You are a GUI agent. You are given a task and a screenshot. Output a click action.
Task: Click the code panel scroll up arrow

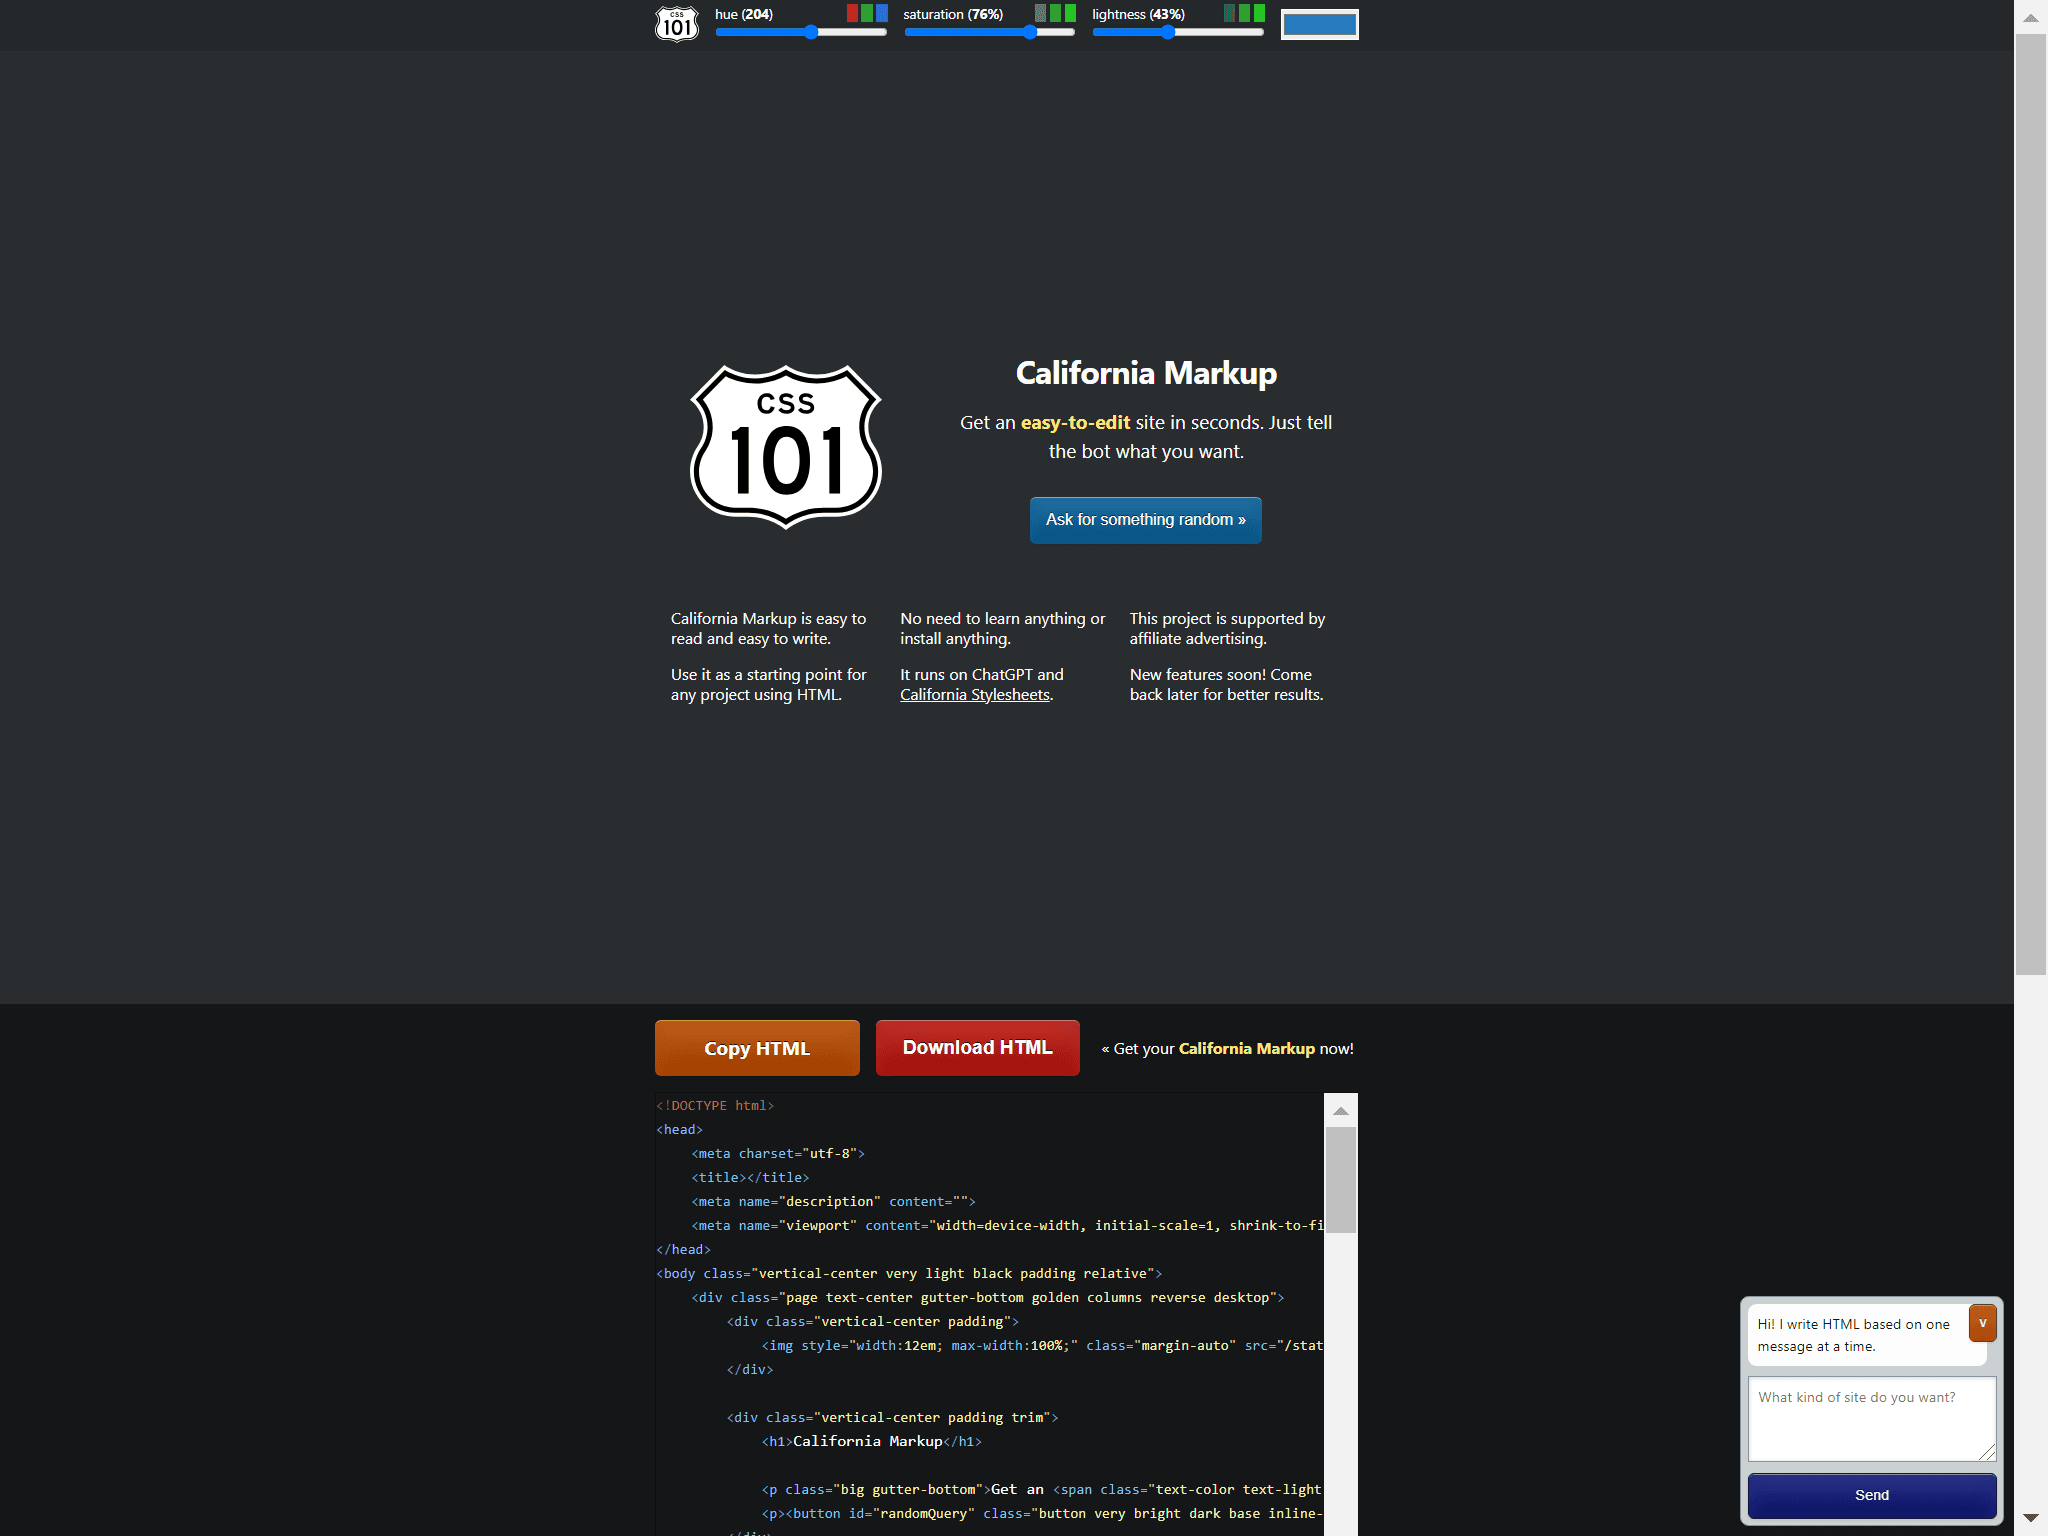click(x=1341, y=1111)
